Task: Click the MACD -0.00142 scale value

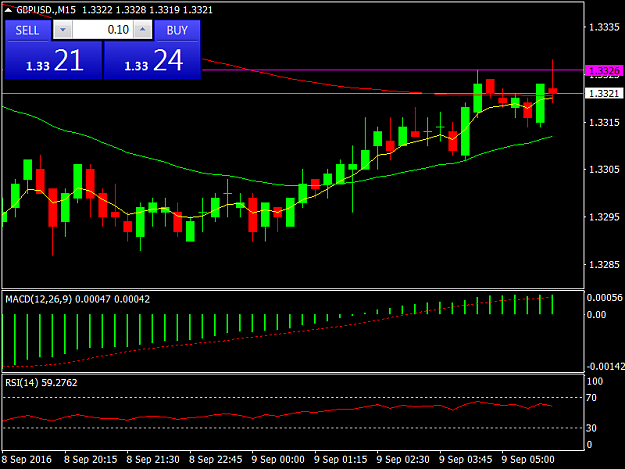Action: 605,367
